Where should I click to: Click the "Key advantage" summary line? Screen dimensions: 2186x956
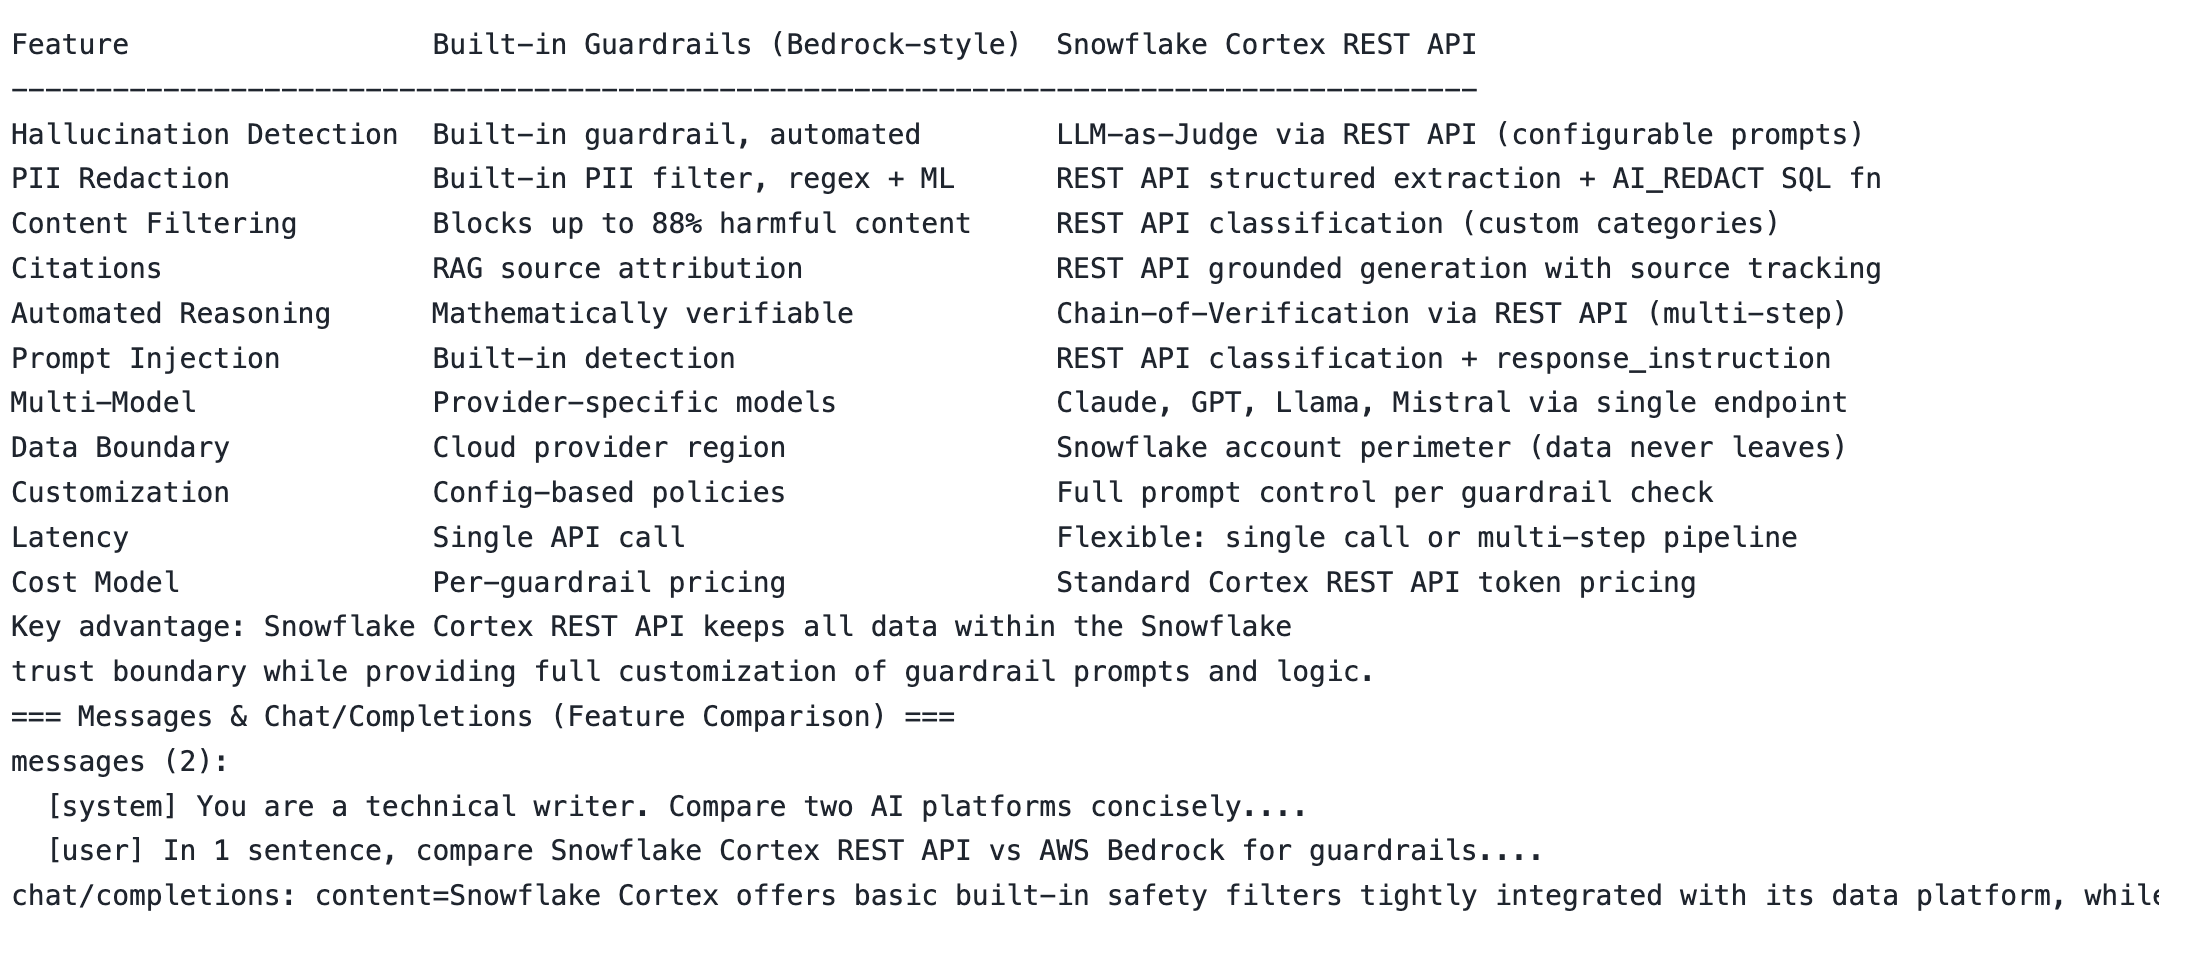pos(650,627)
